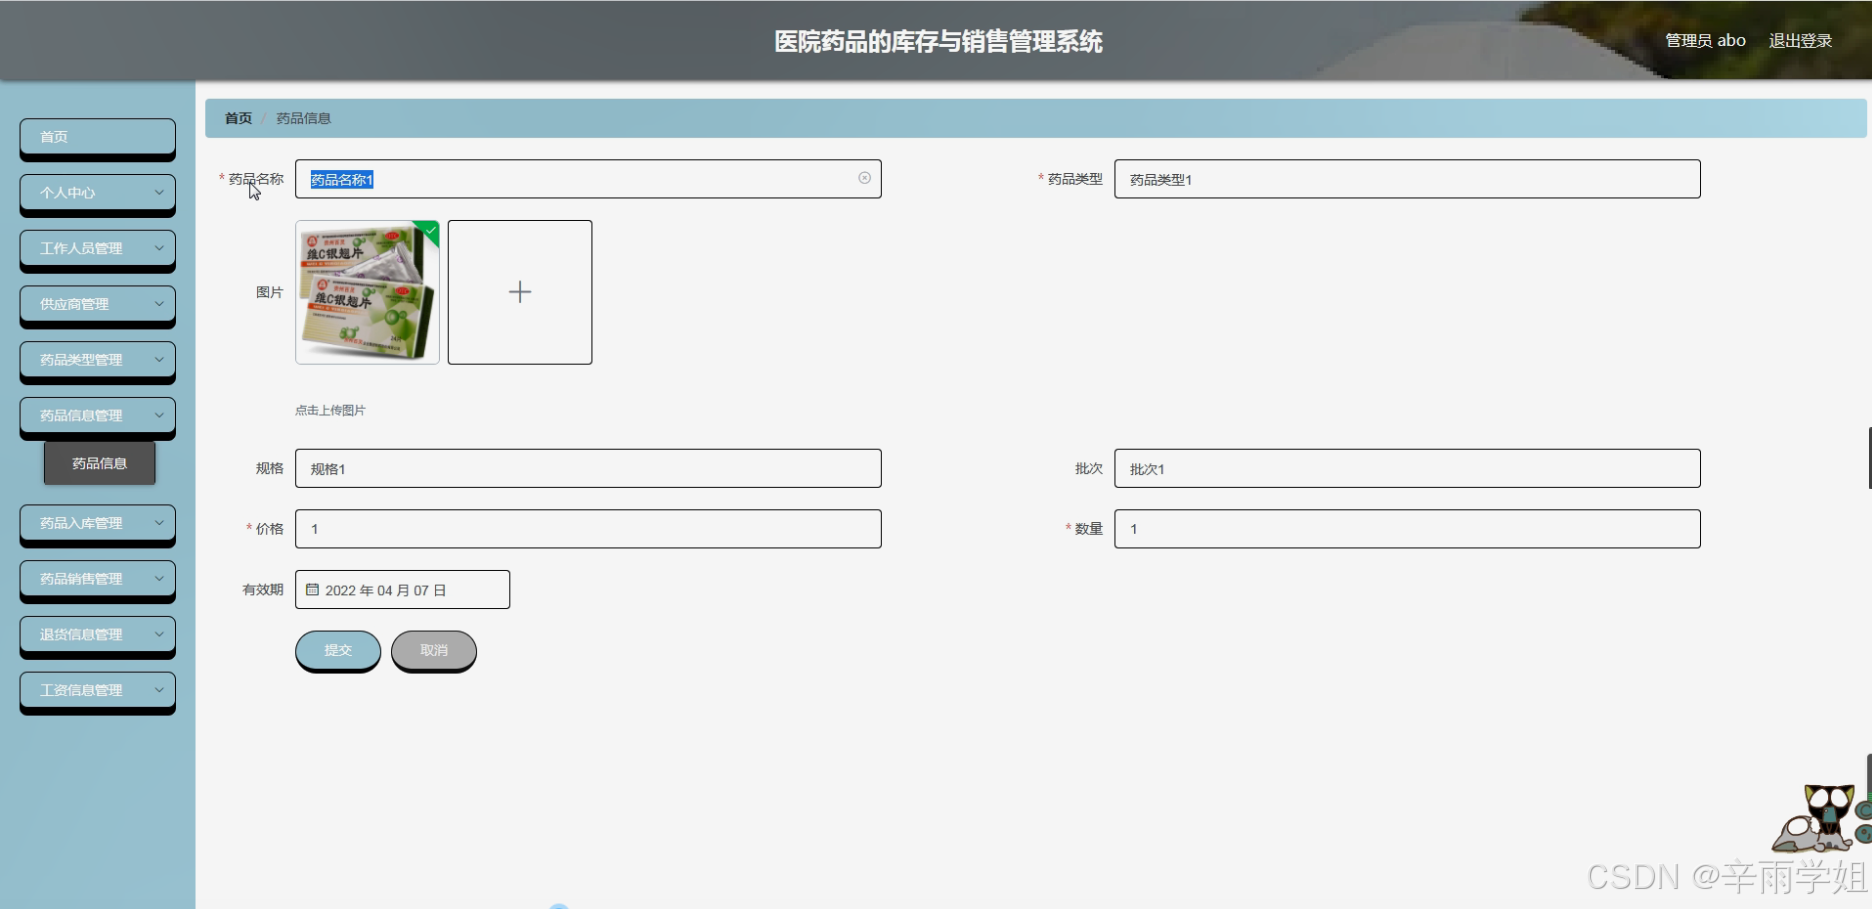Clear the 药品名称 field using the x icon
Viewport: 1872px width, 909px height.
tap(864, 178)
